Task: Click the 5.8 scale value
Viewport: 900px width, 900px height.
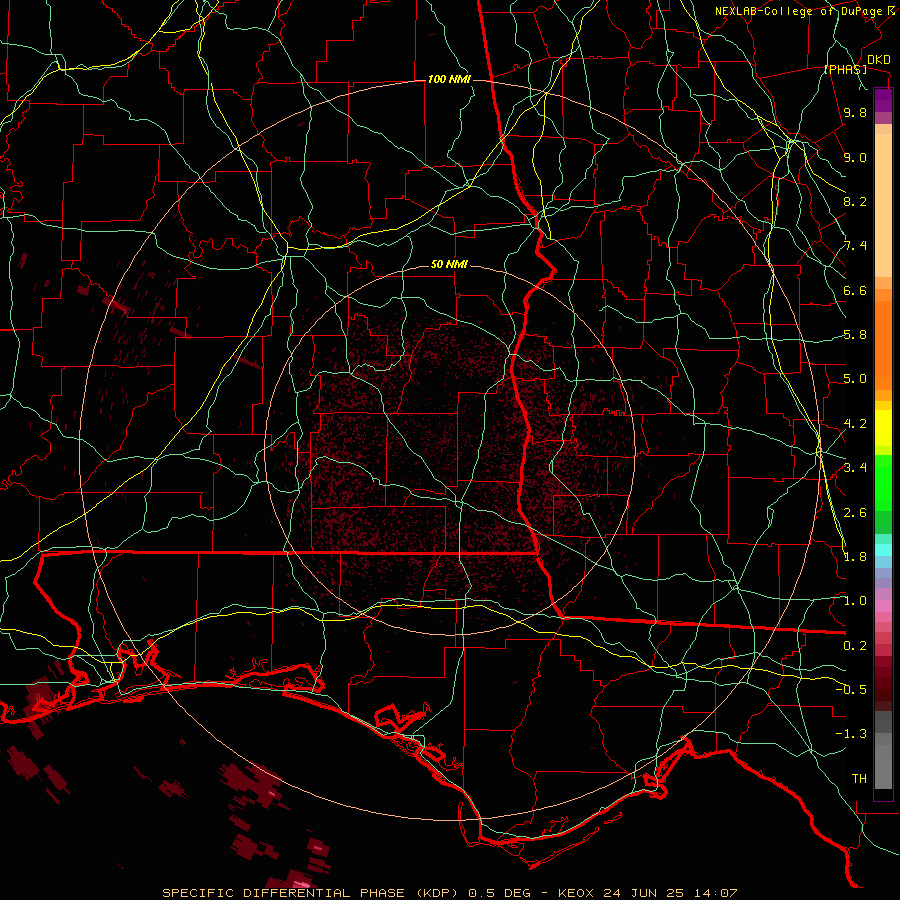Action: pos(855,335)
